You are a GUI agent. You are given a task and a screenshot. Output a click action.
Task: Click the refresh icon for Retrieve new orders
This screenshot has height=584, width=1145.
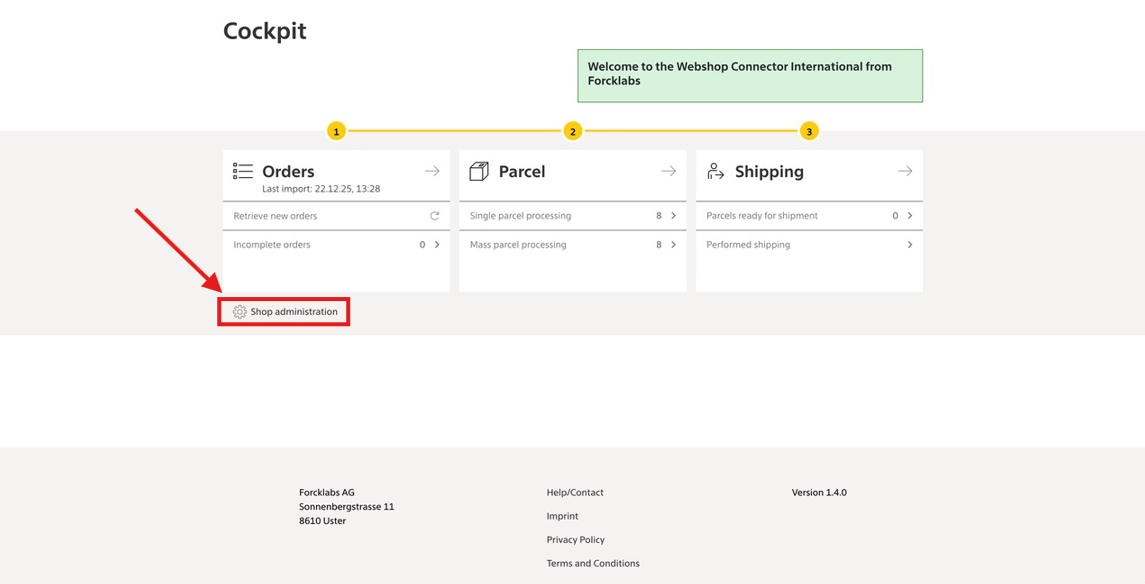(x=434, y=216)
